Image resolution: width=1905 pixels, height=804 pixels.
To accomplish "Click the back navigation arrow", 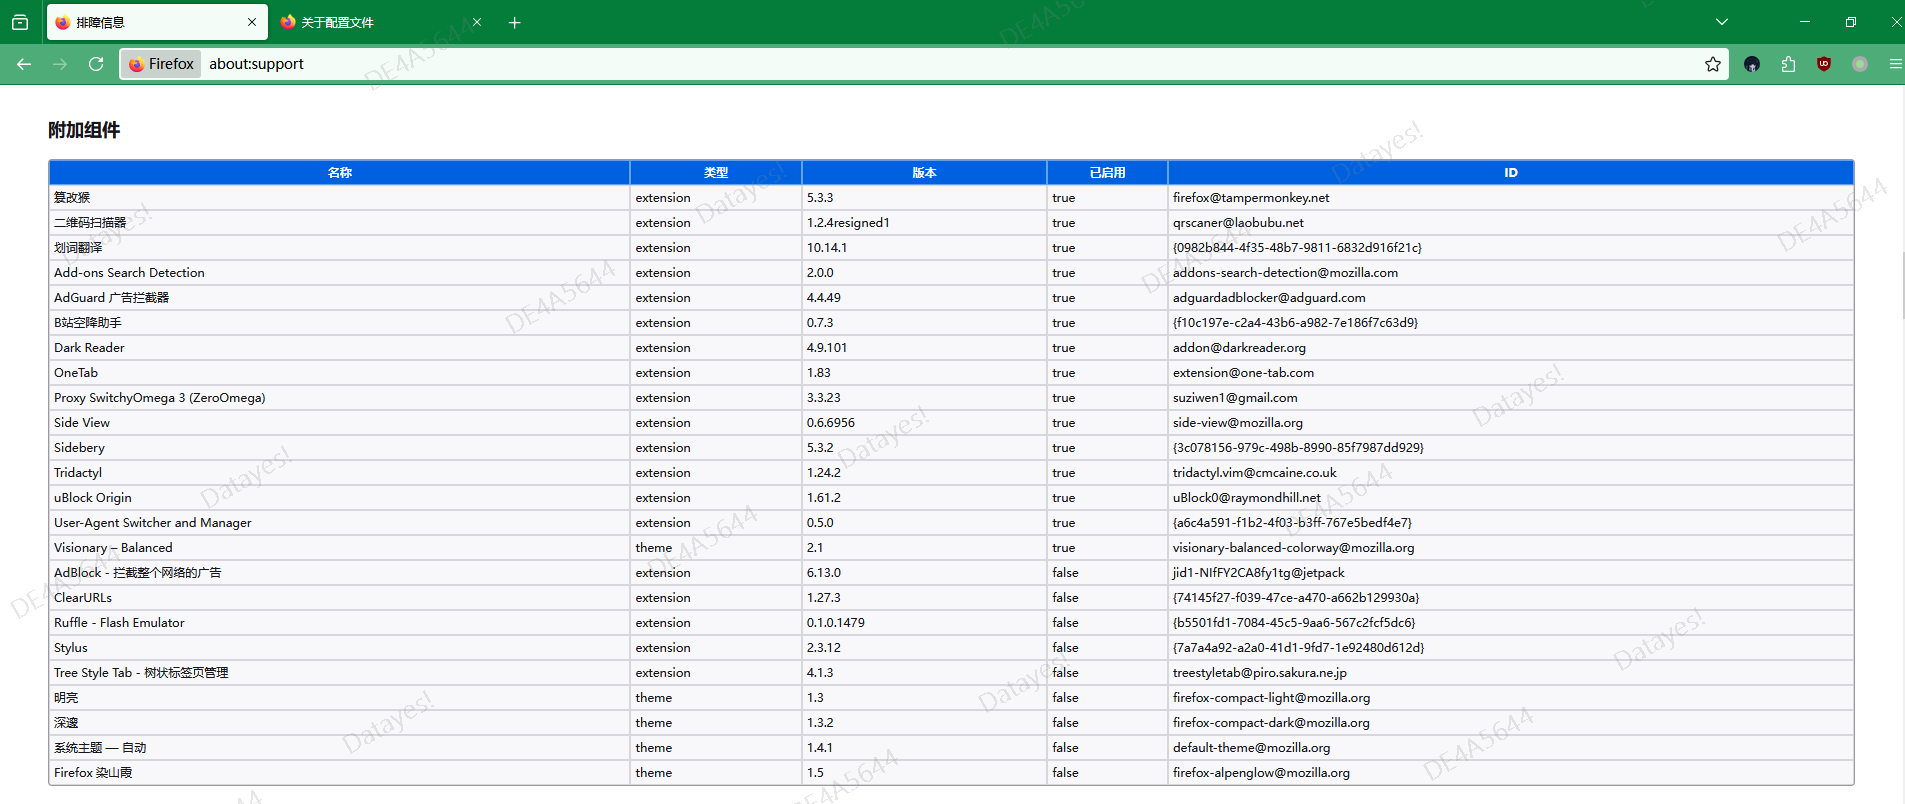I will (x=24, y=64).
